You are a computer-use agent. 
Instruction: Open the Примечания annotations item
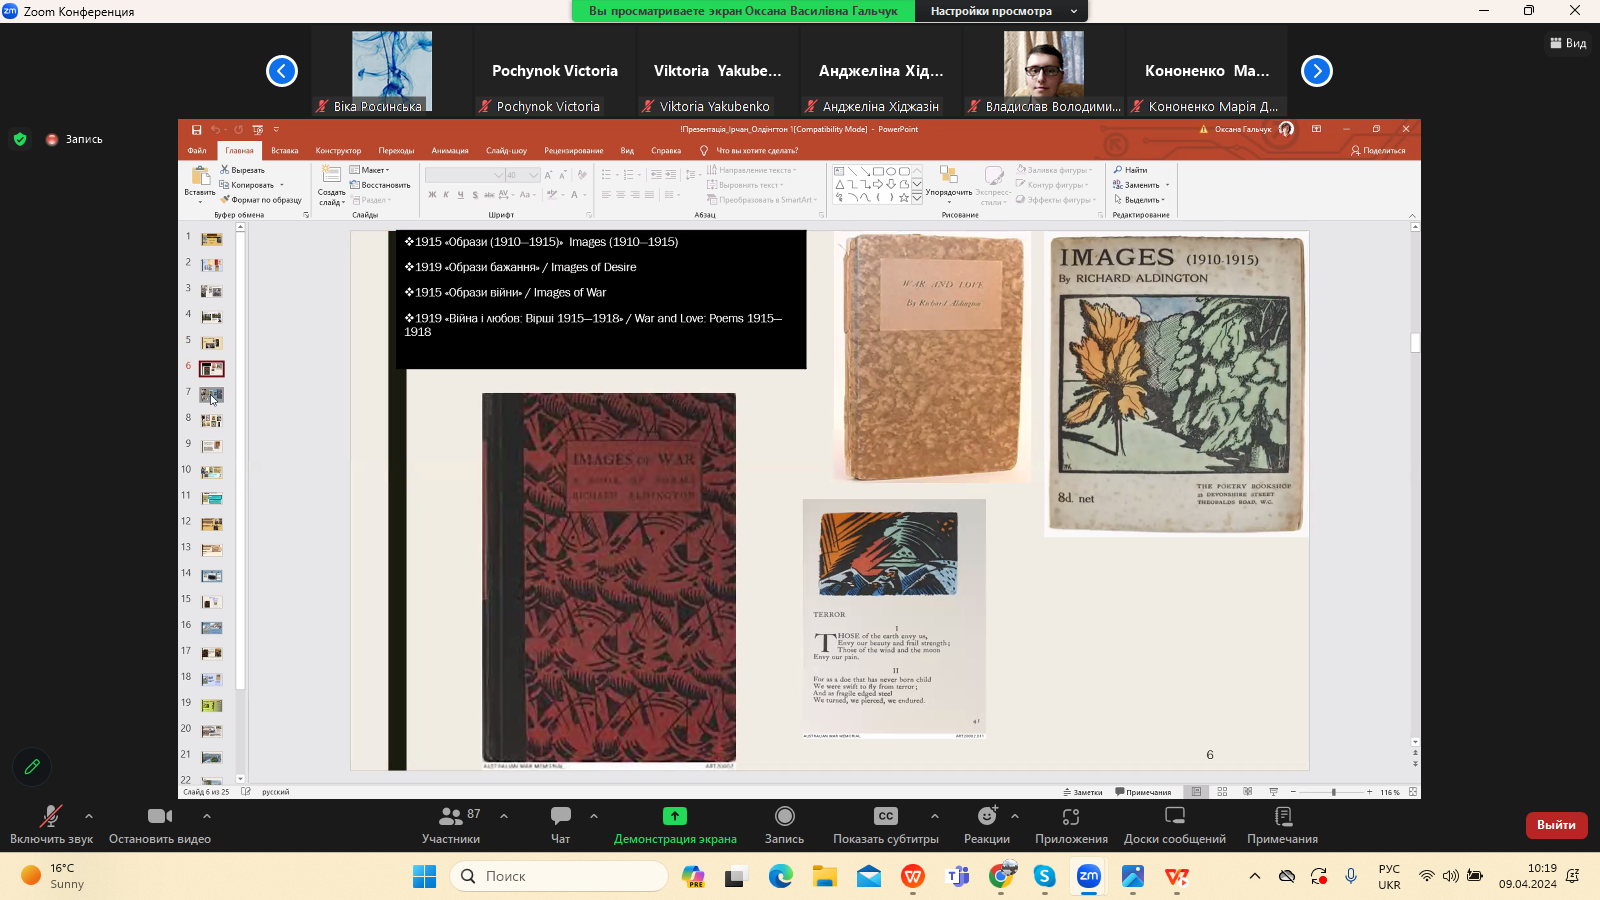click(1282, 817)
